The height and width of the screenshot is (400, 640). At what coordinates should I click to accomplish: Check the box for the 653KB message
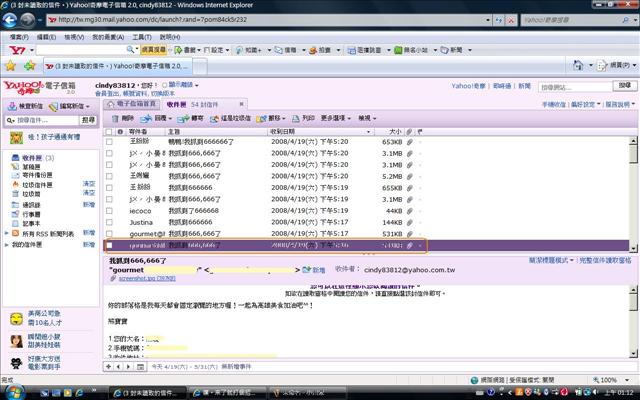(x=109, y=142)
